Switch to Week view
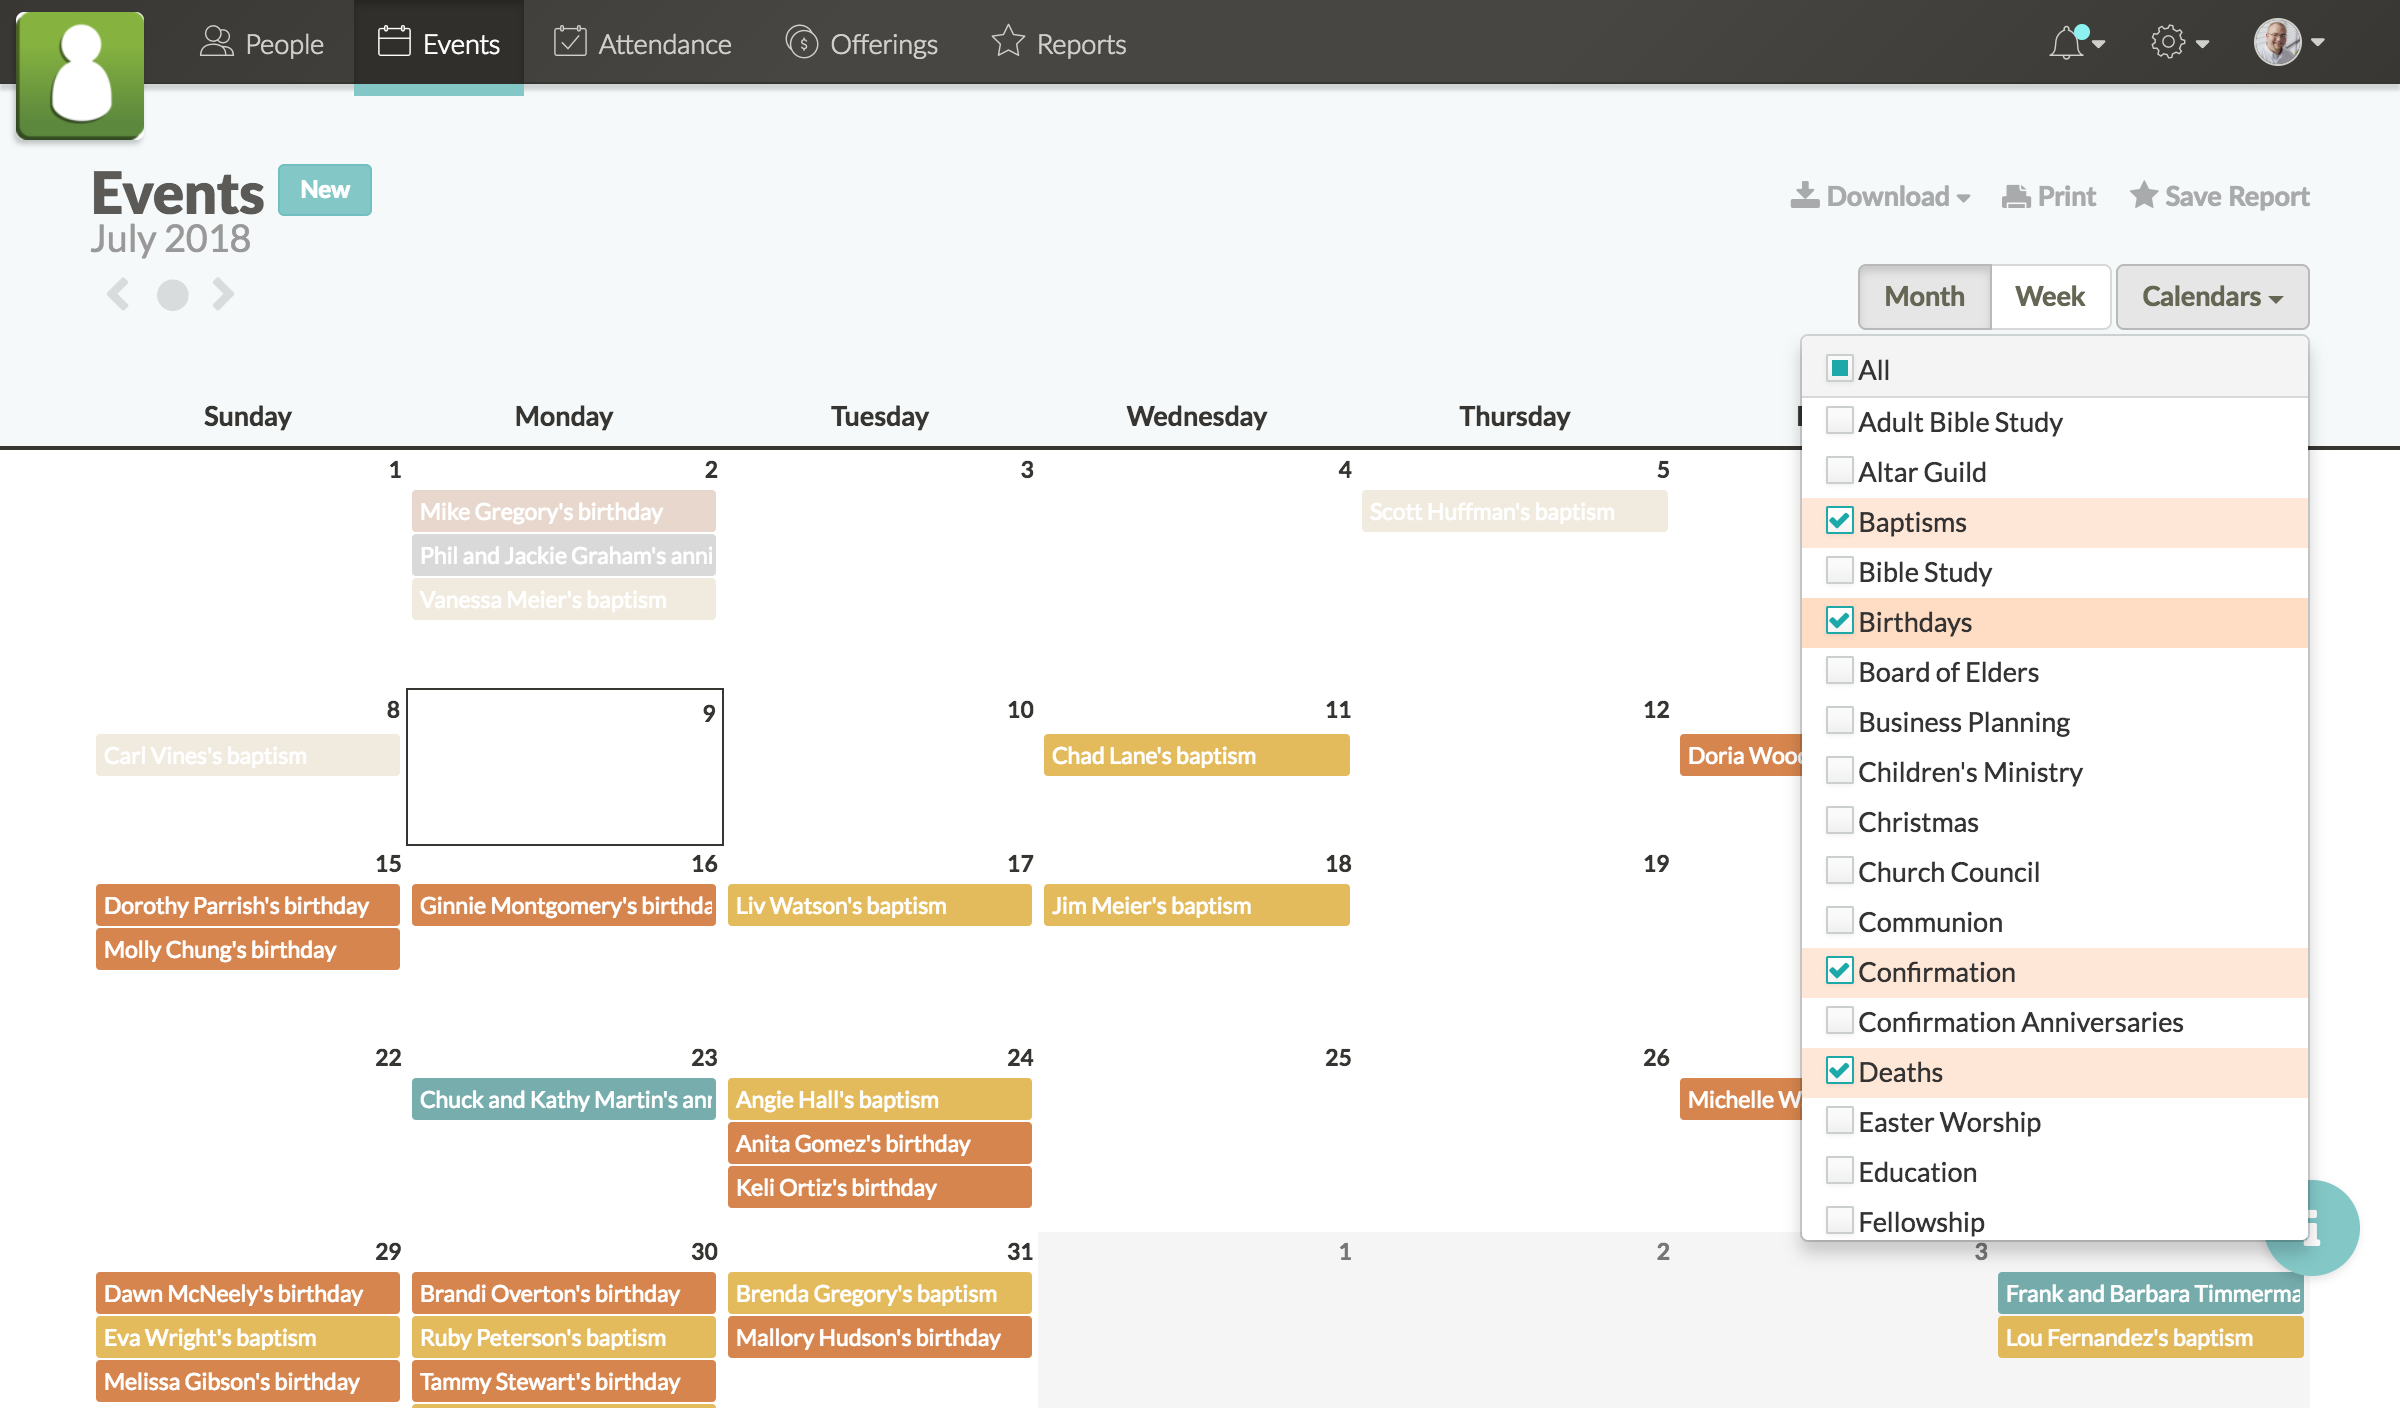This screenshot has width=2400, height=1408. (2049, 297)
